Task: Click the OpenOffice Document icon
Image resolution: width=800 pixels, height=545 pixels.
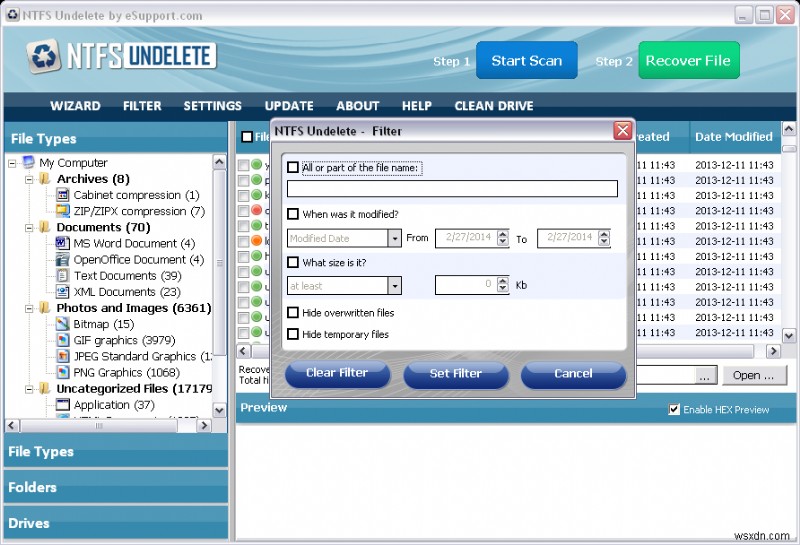Action: pos(63,259)
